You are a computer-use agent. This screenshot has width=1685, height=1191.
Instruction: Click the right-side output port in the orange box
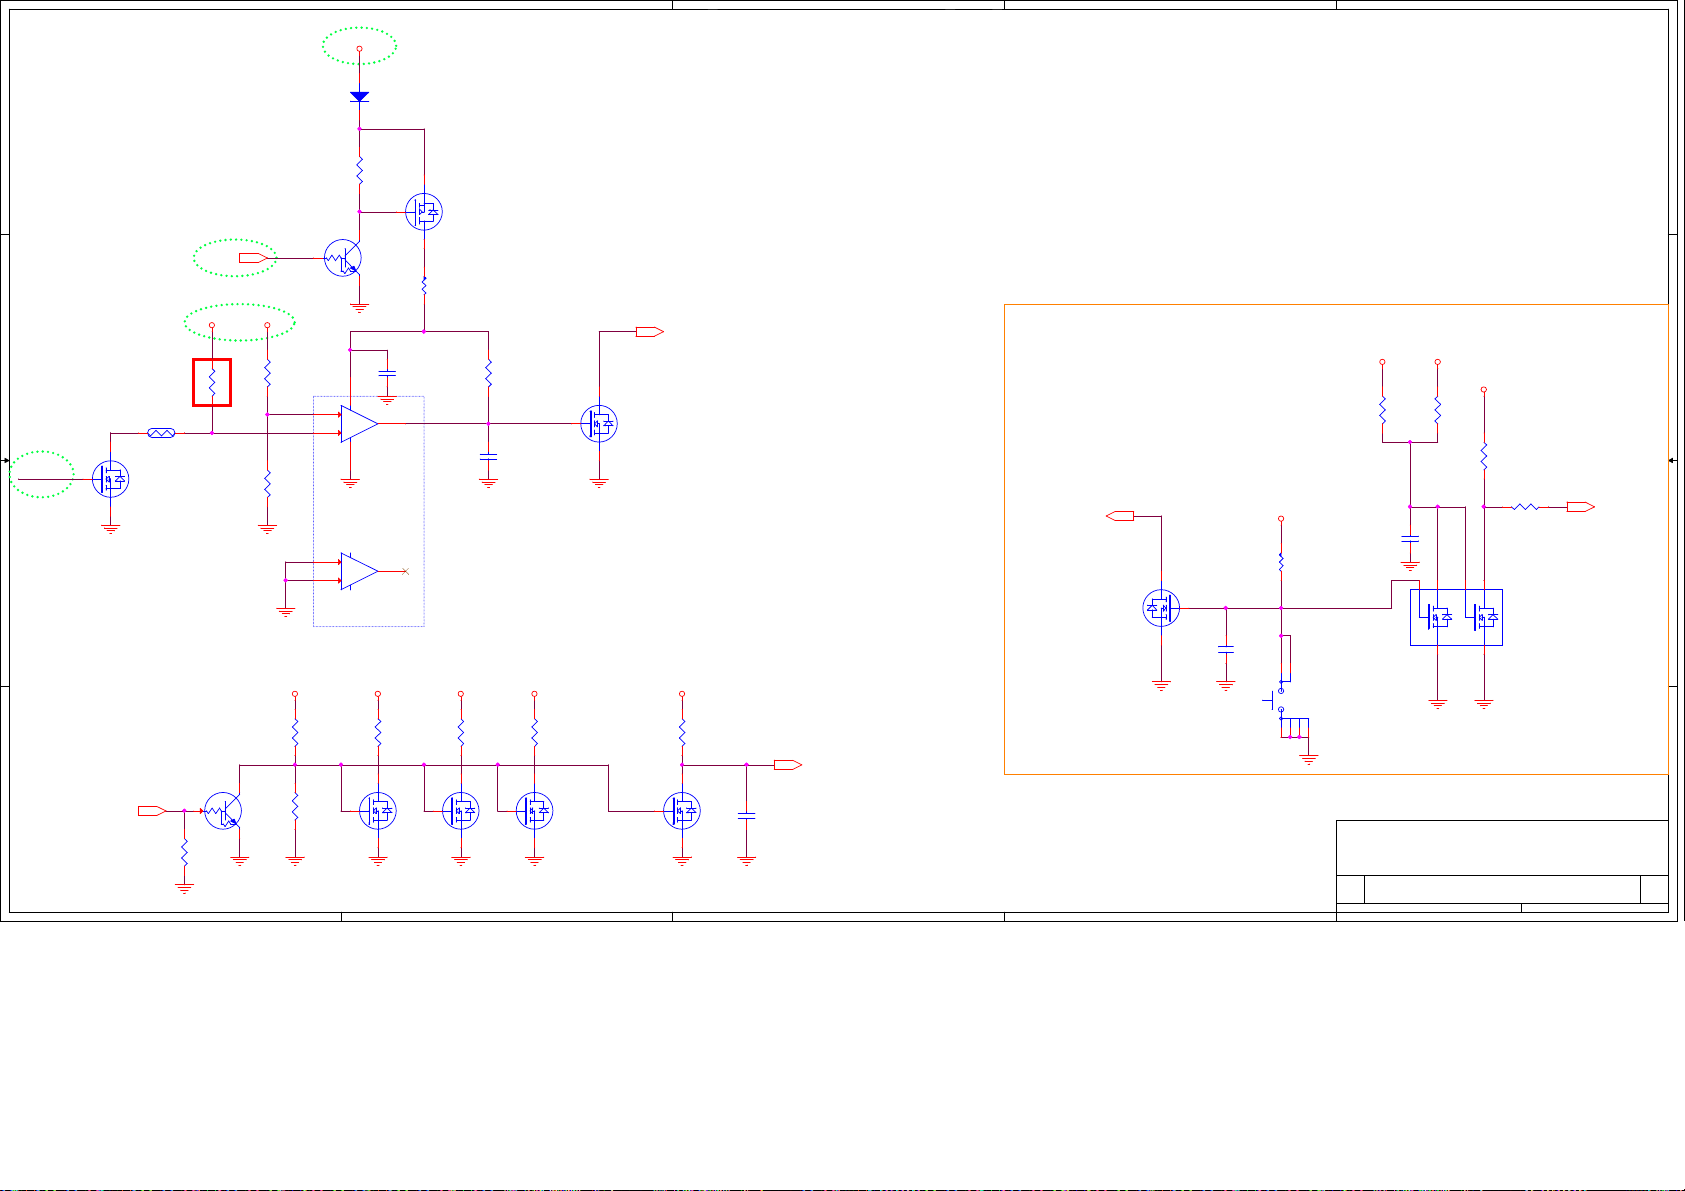1581,507
